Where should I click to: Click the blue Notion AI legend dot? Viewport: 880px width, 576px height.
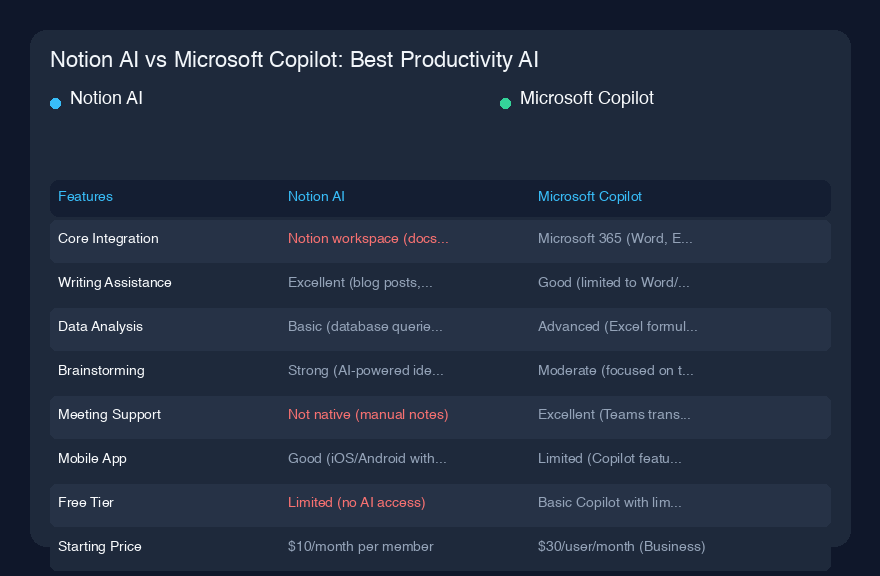coord(56,103)
